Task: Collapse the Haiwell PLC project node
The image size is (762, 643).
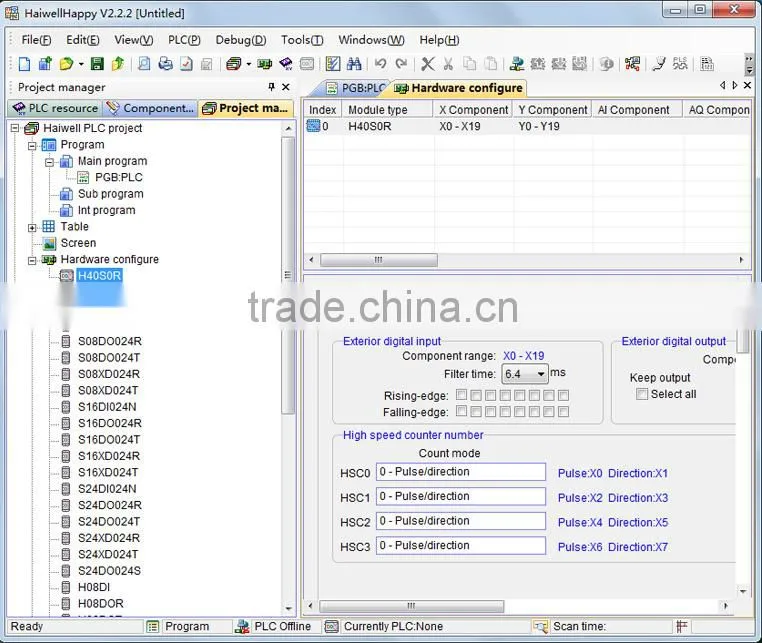Action: coord(15,128)
